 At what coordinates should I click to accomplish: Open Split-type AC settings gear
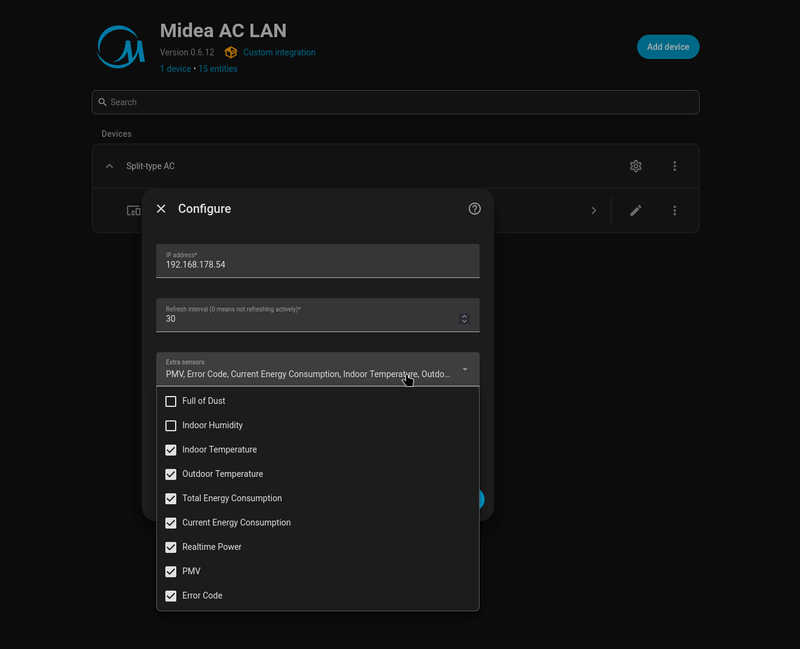coord(635,166)
